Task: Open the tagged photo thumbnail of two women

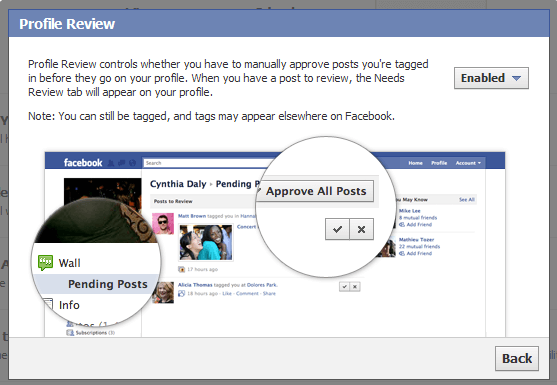Action: point(206,242)
